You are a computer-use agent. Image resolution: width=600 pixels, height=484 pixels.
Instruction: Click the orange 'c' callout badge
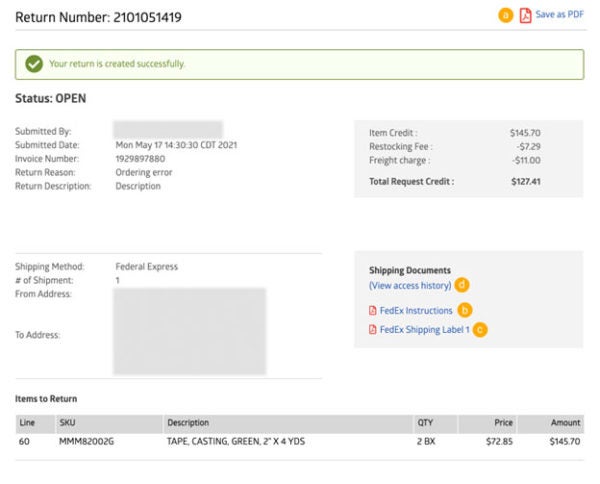481,329
